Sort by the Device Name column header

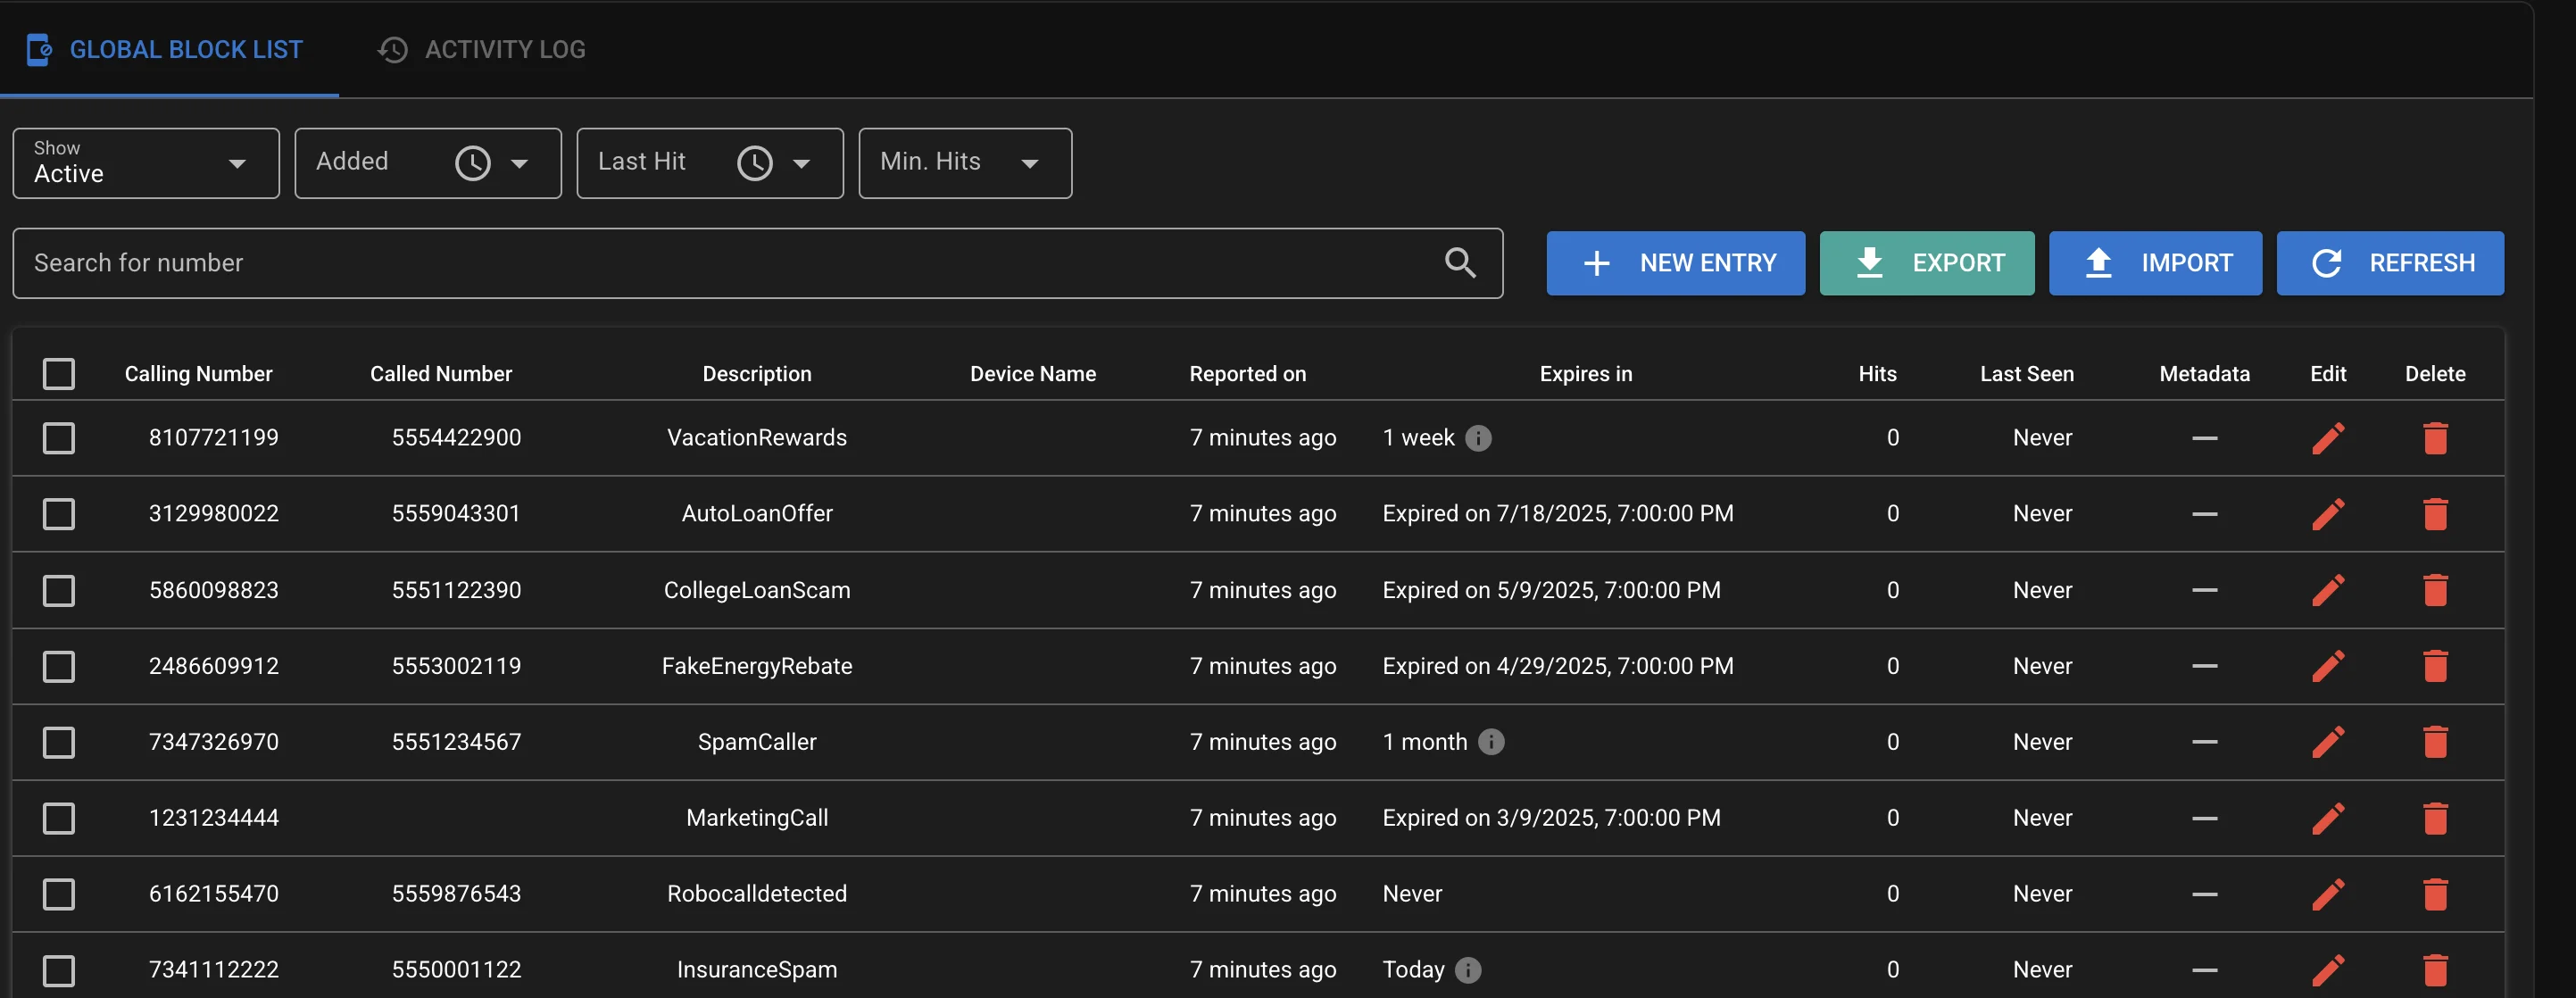point(1033,374)
